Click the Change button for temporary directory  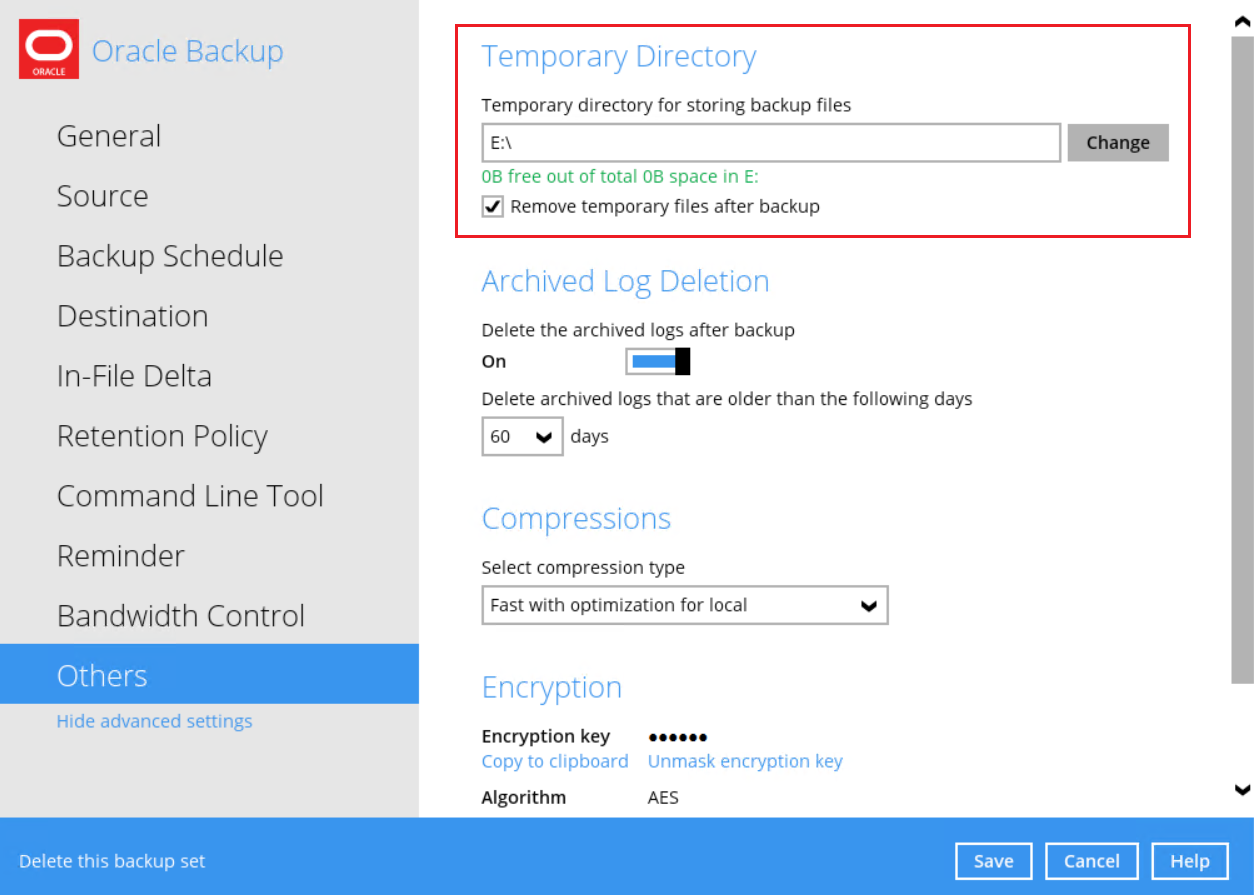tap(1117, 143)
